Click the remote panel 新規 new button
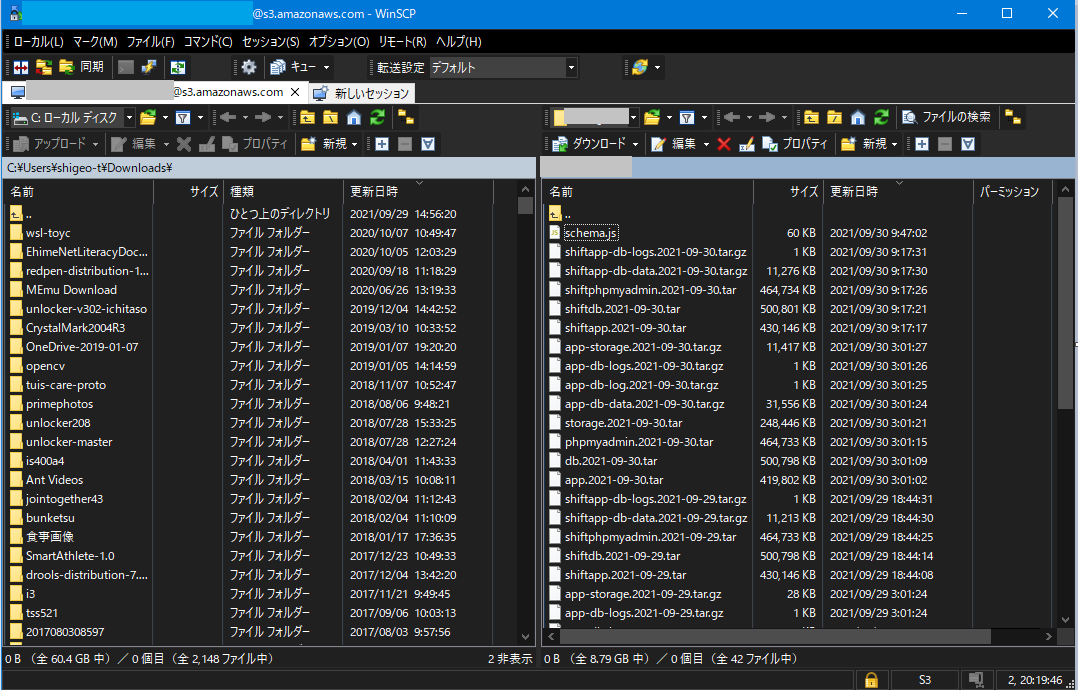Viewport: 1078px width, 690px height. point(864,144)
